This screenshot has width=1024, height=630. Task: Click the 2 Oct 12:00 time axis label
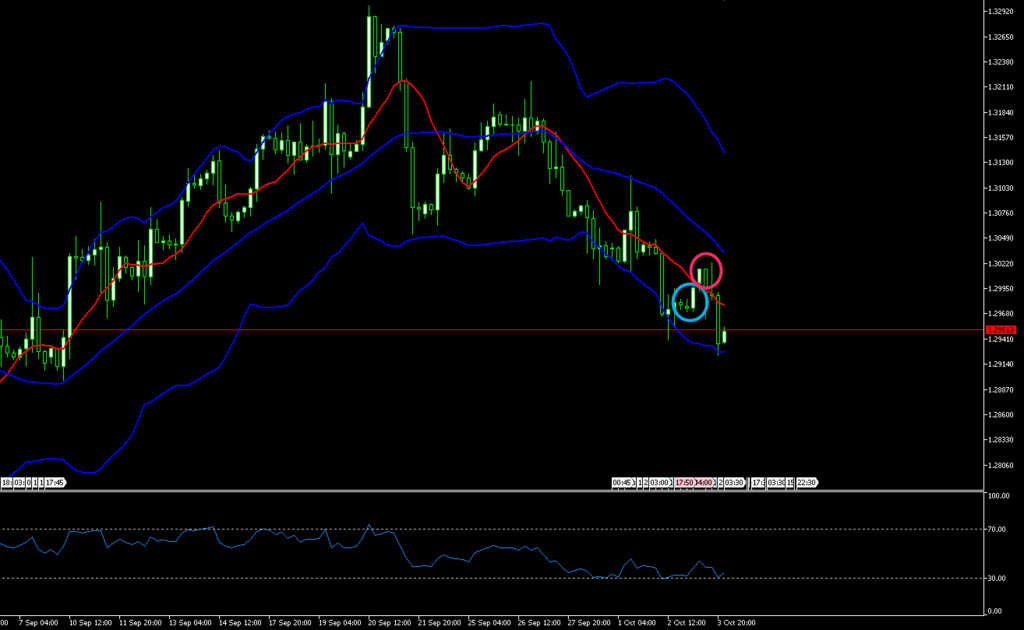[x=686, y=623]
